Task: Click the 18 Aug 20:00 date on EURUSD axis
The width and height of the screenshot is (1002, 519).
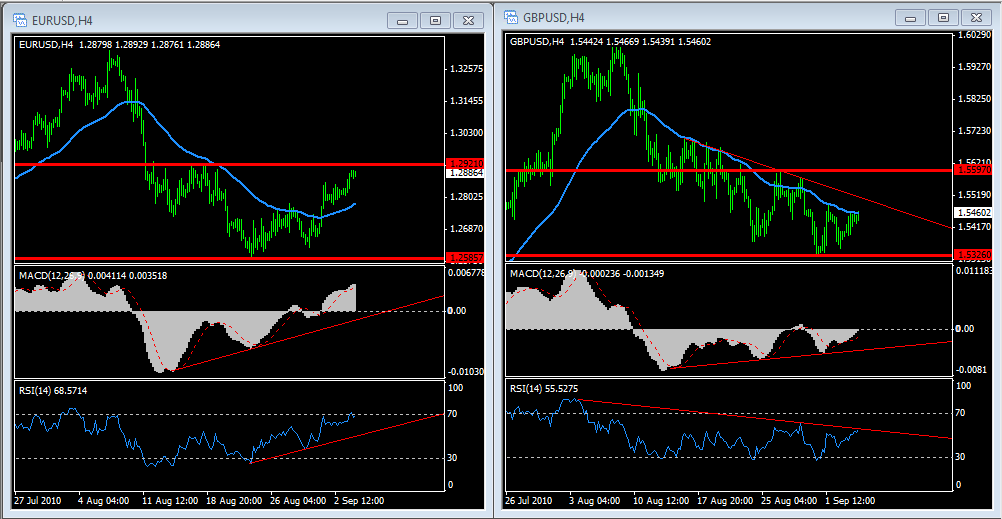Action: [x=234, y=500]
